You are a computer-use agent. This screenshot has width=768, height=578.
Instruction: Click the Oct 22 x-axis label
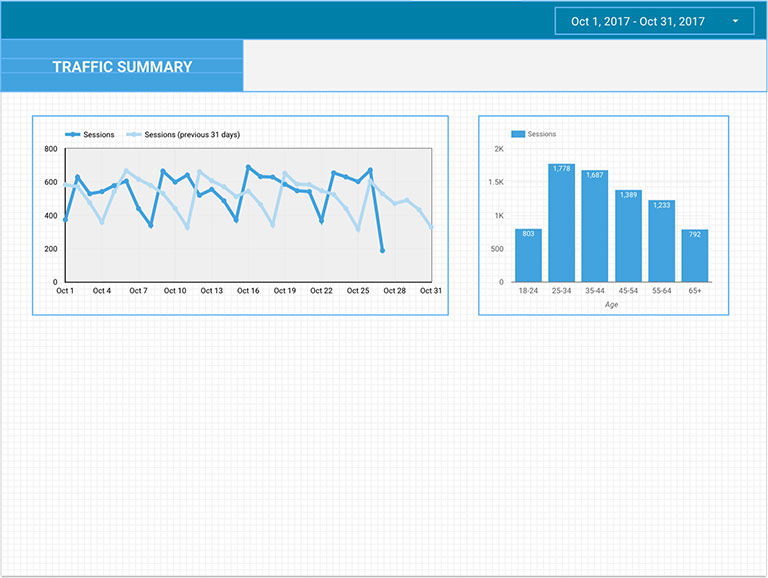point(321,290)
